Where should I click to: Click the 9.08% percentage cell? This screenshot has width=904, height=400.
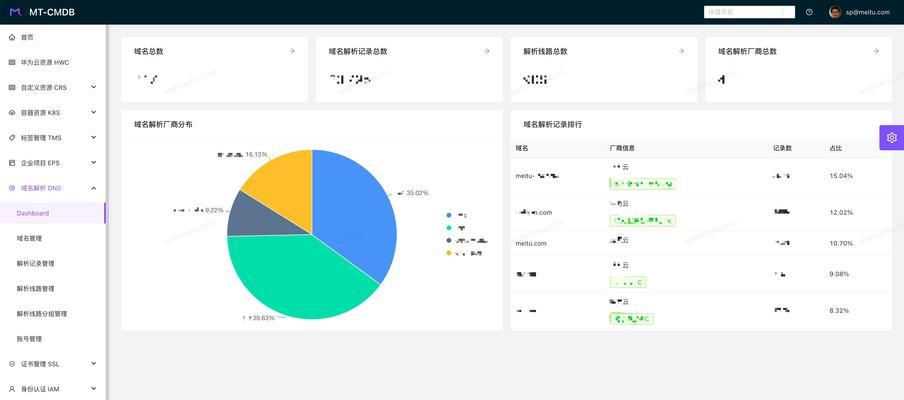tap(839, 274)
